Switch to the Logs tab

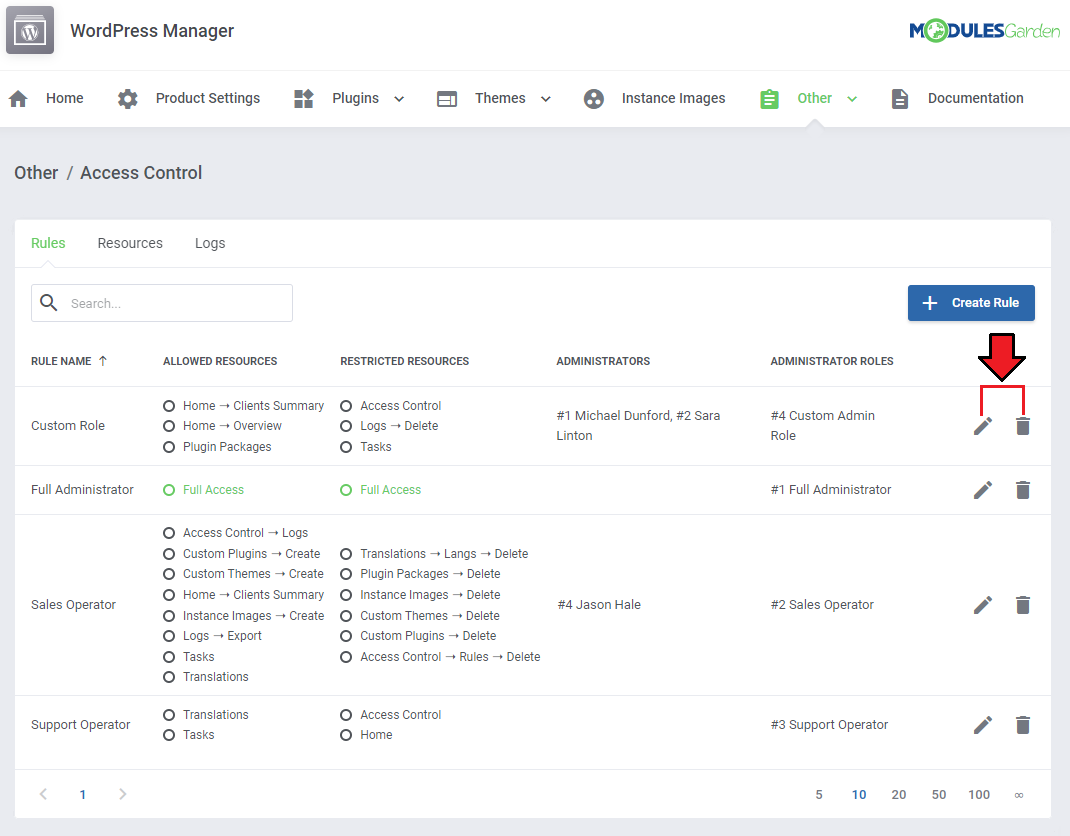click(210, 244)
